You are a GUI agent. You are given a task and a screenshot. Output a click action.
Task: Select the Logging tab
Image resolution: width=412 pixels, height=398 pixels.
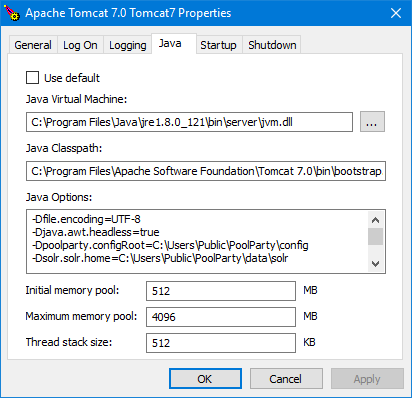(x=128, y=45)
